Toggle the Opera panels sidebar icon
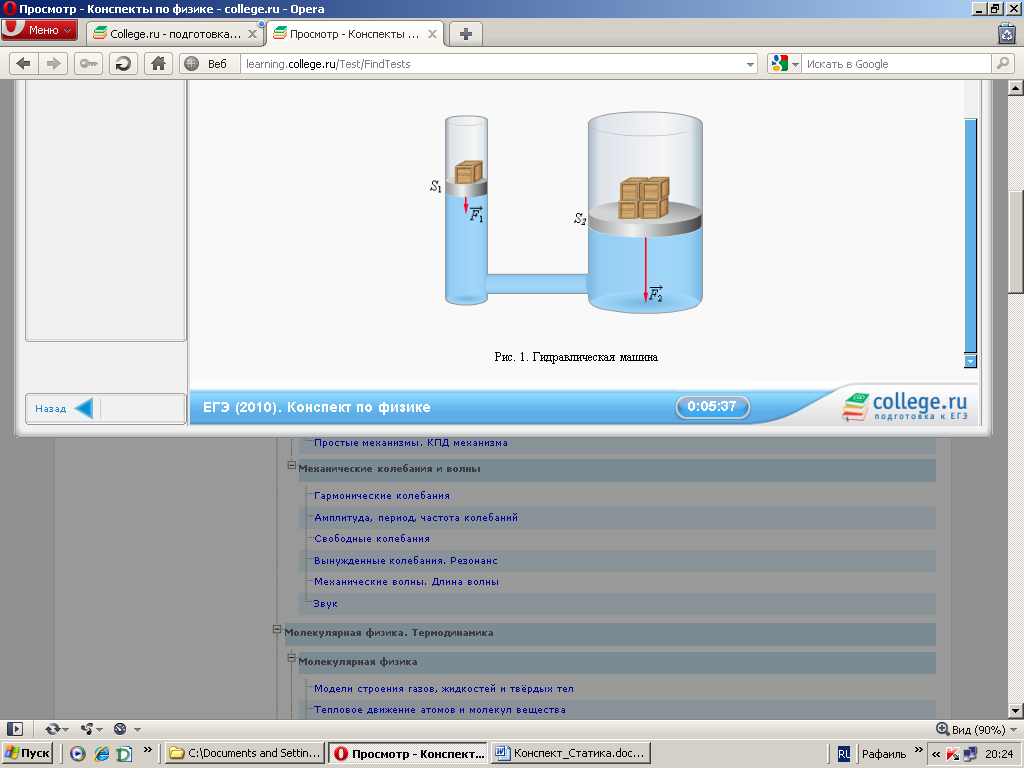Viewport: 1024px width, 768px height. click(14, 729)
